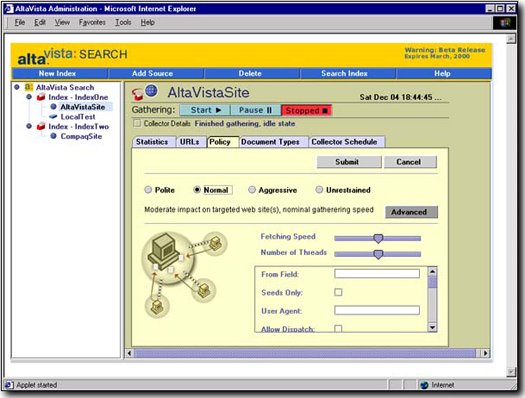Click the LocalTest disk icon in tree

click(x=53, y=116)
